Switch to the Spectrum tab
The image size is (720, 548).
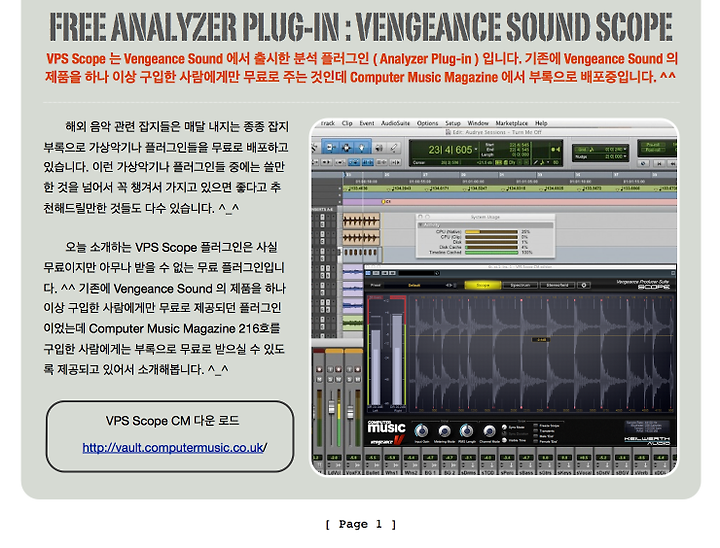pos(520,285)
